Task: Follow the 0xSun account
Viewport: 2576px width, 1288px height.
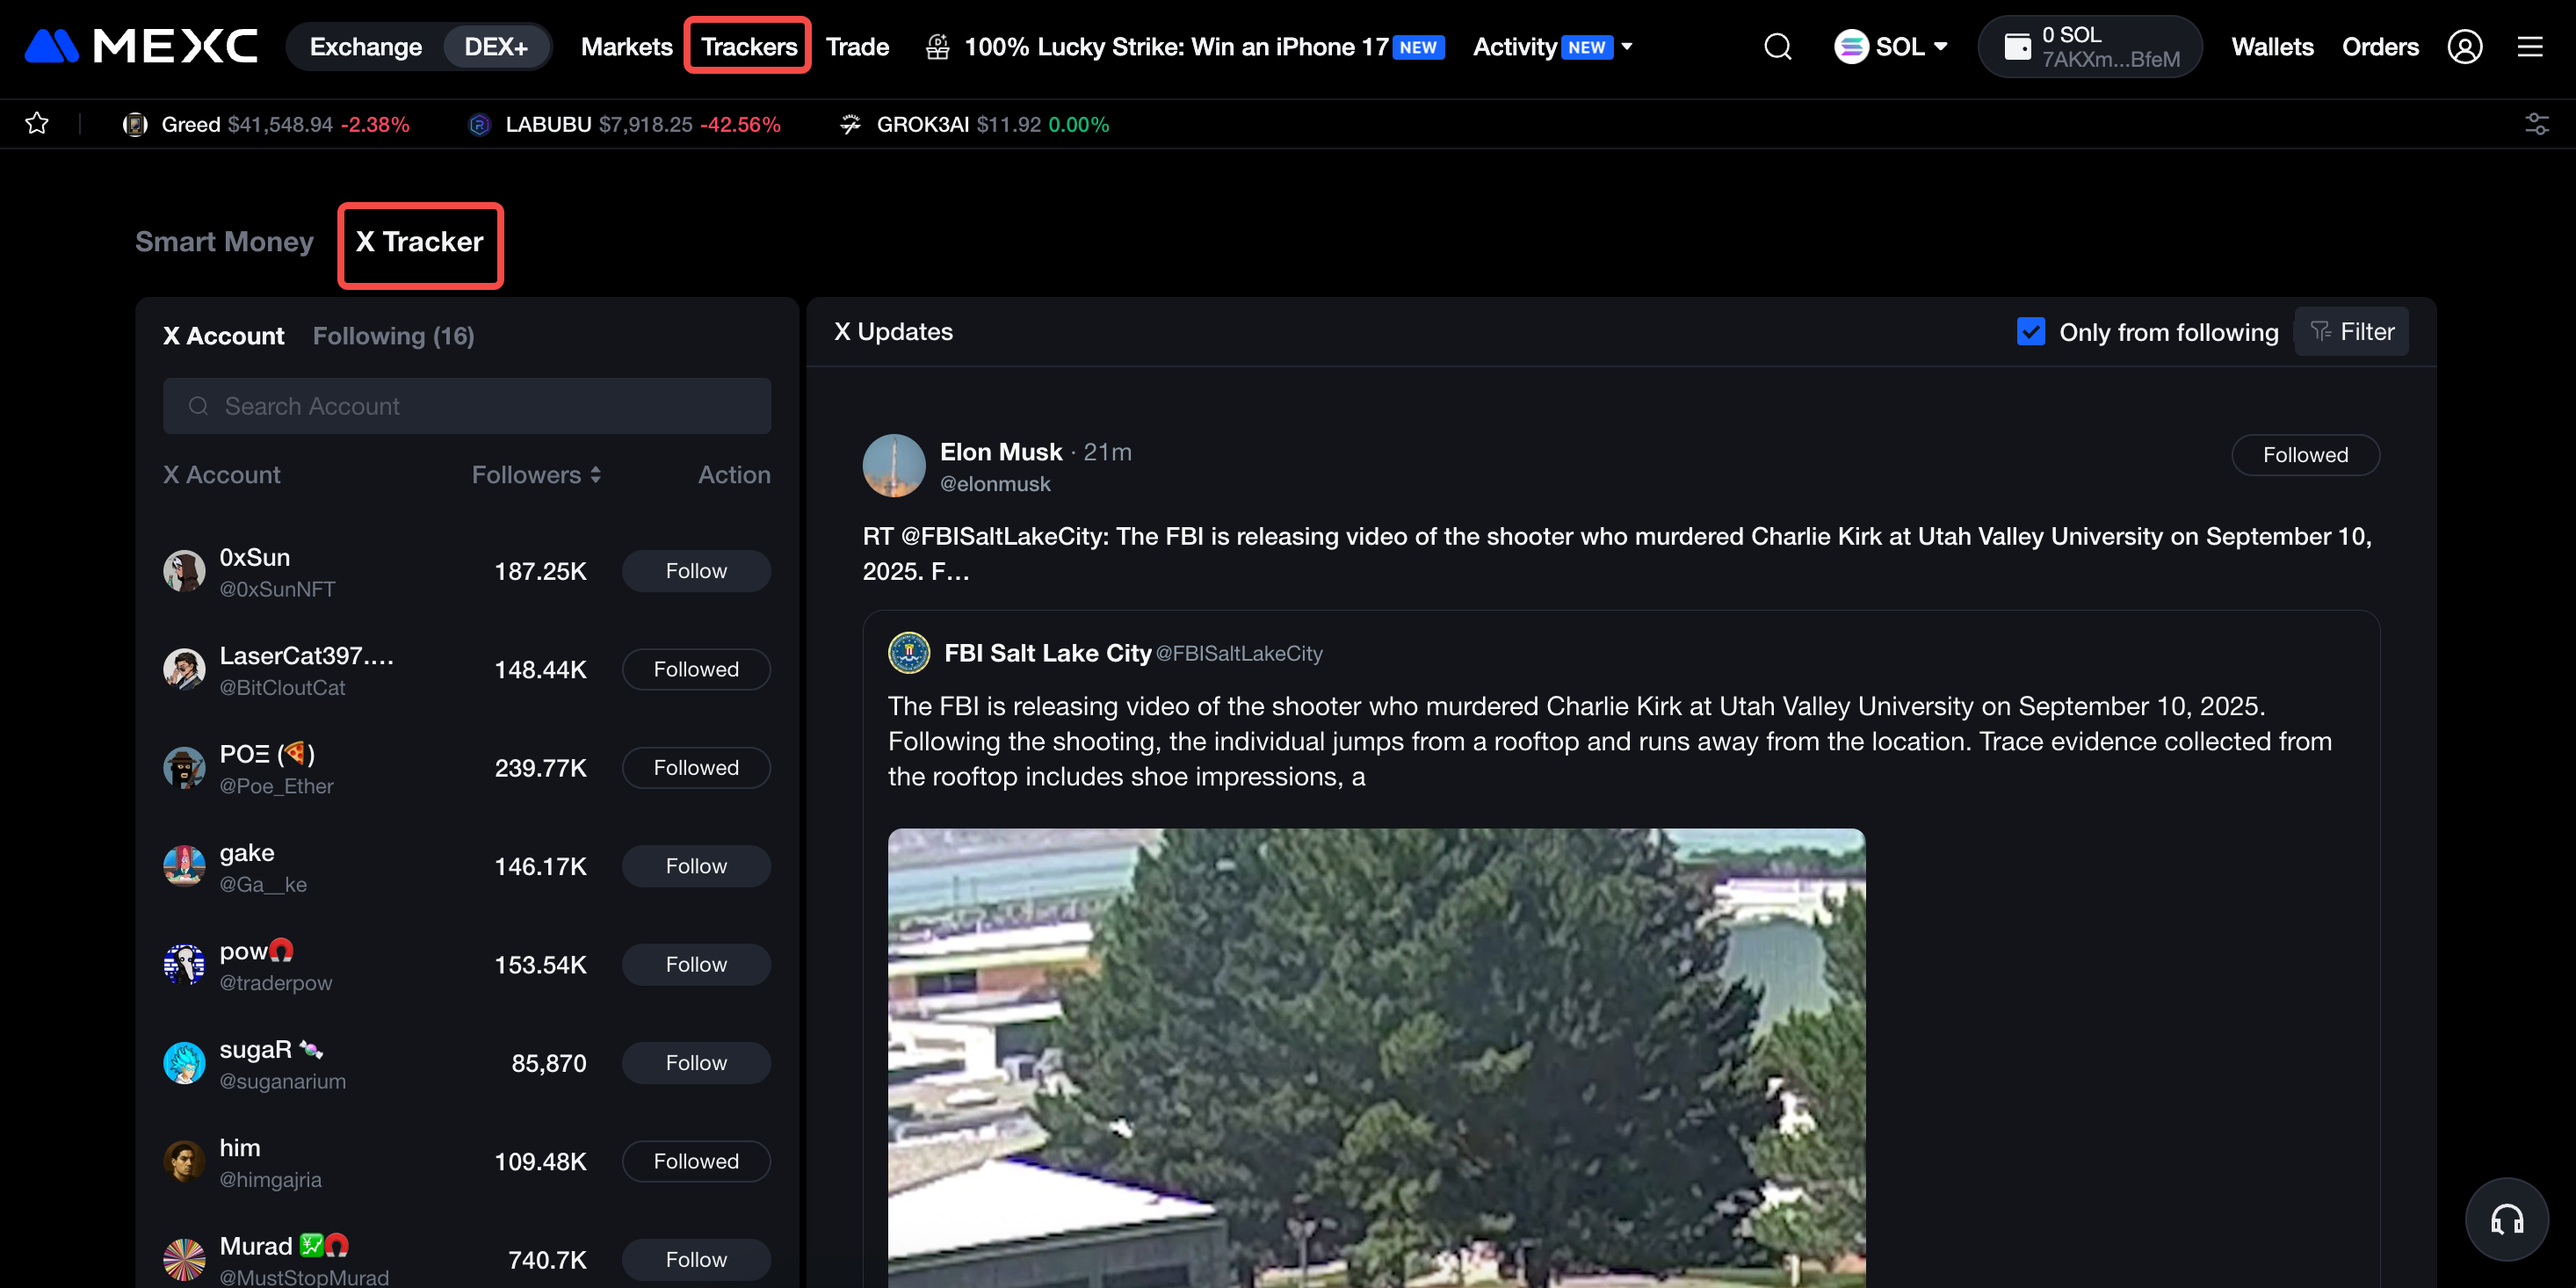Action: (x=695, y=571)
